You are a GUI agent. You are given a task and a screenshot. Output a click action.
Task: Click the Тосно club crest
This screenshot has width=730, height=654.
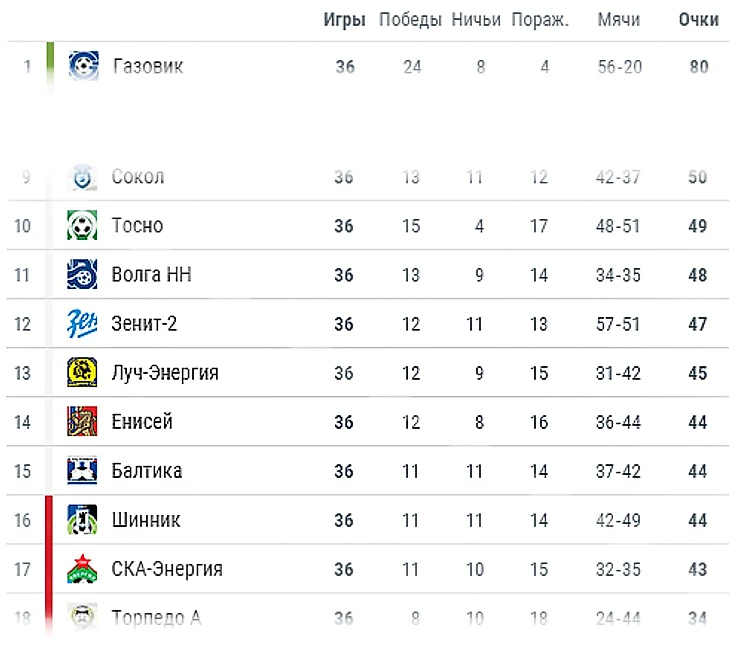click(82, 226)
